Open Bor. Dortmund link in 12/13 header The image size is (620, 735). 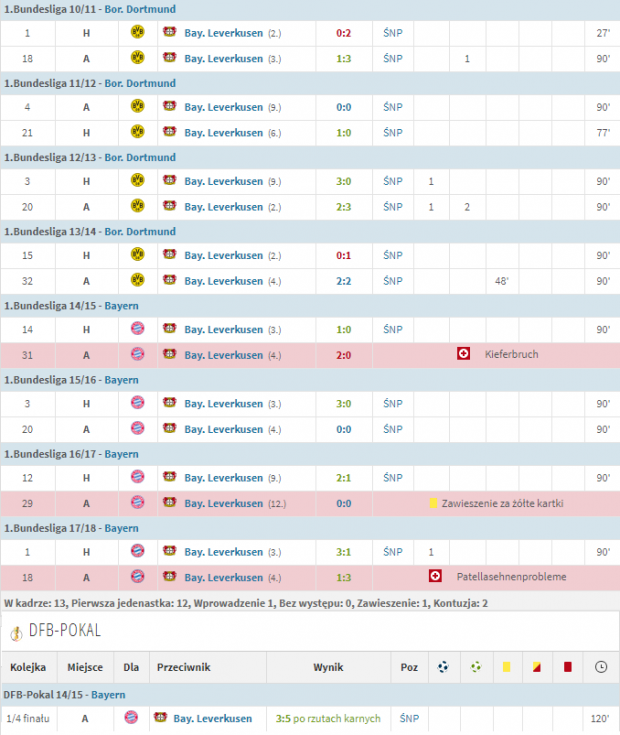click(x=140, y=158)
